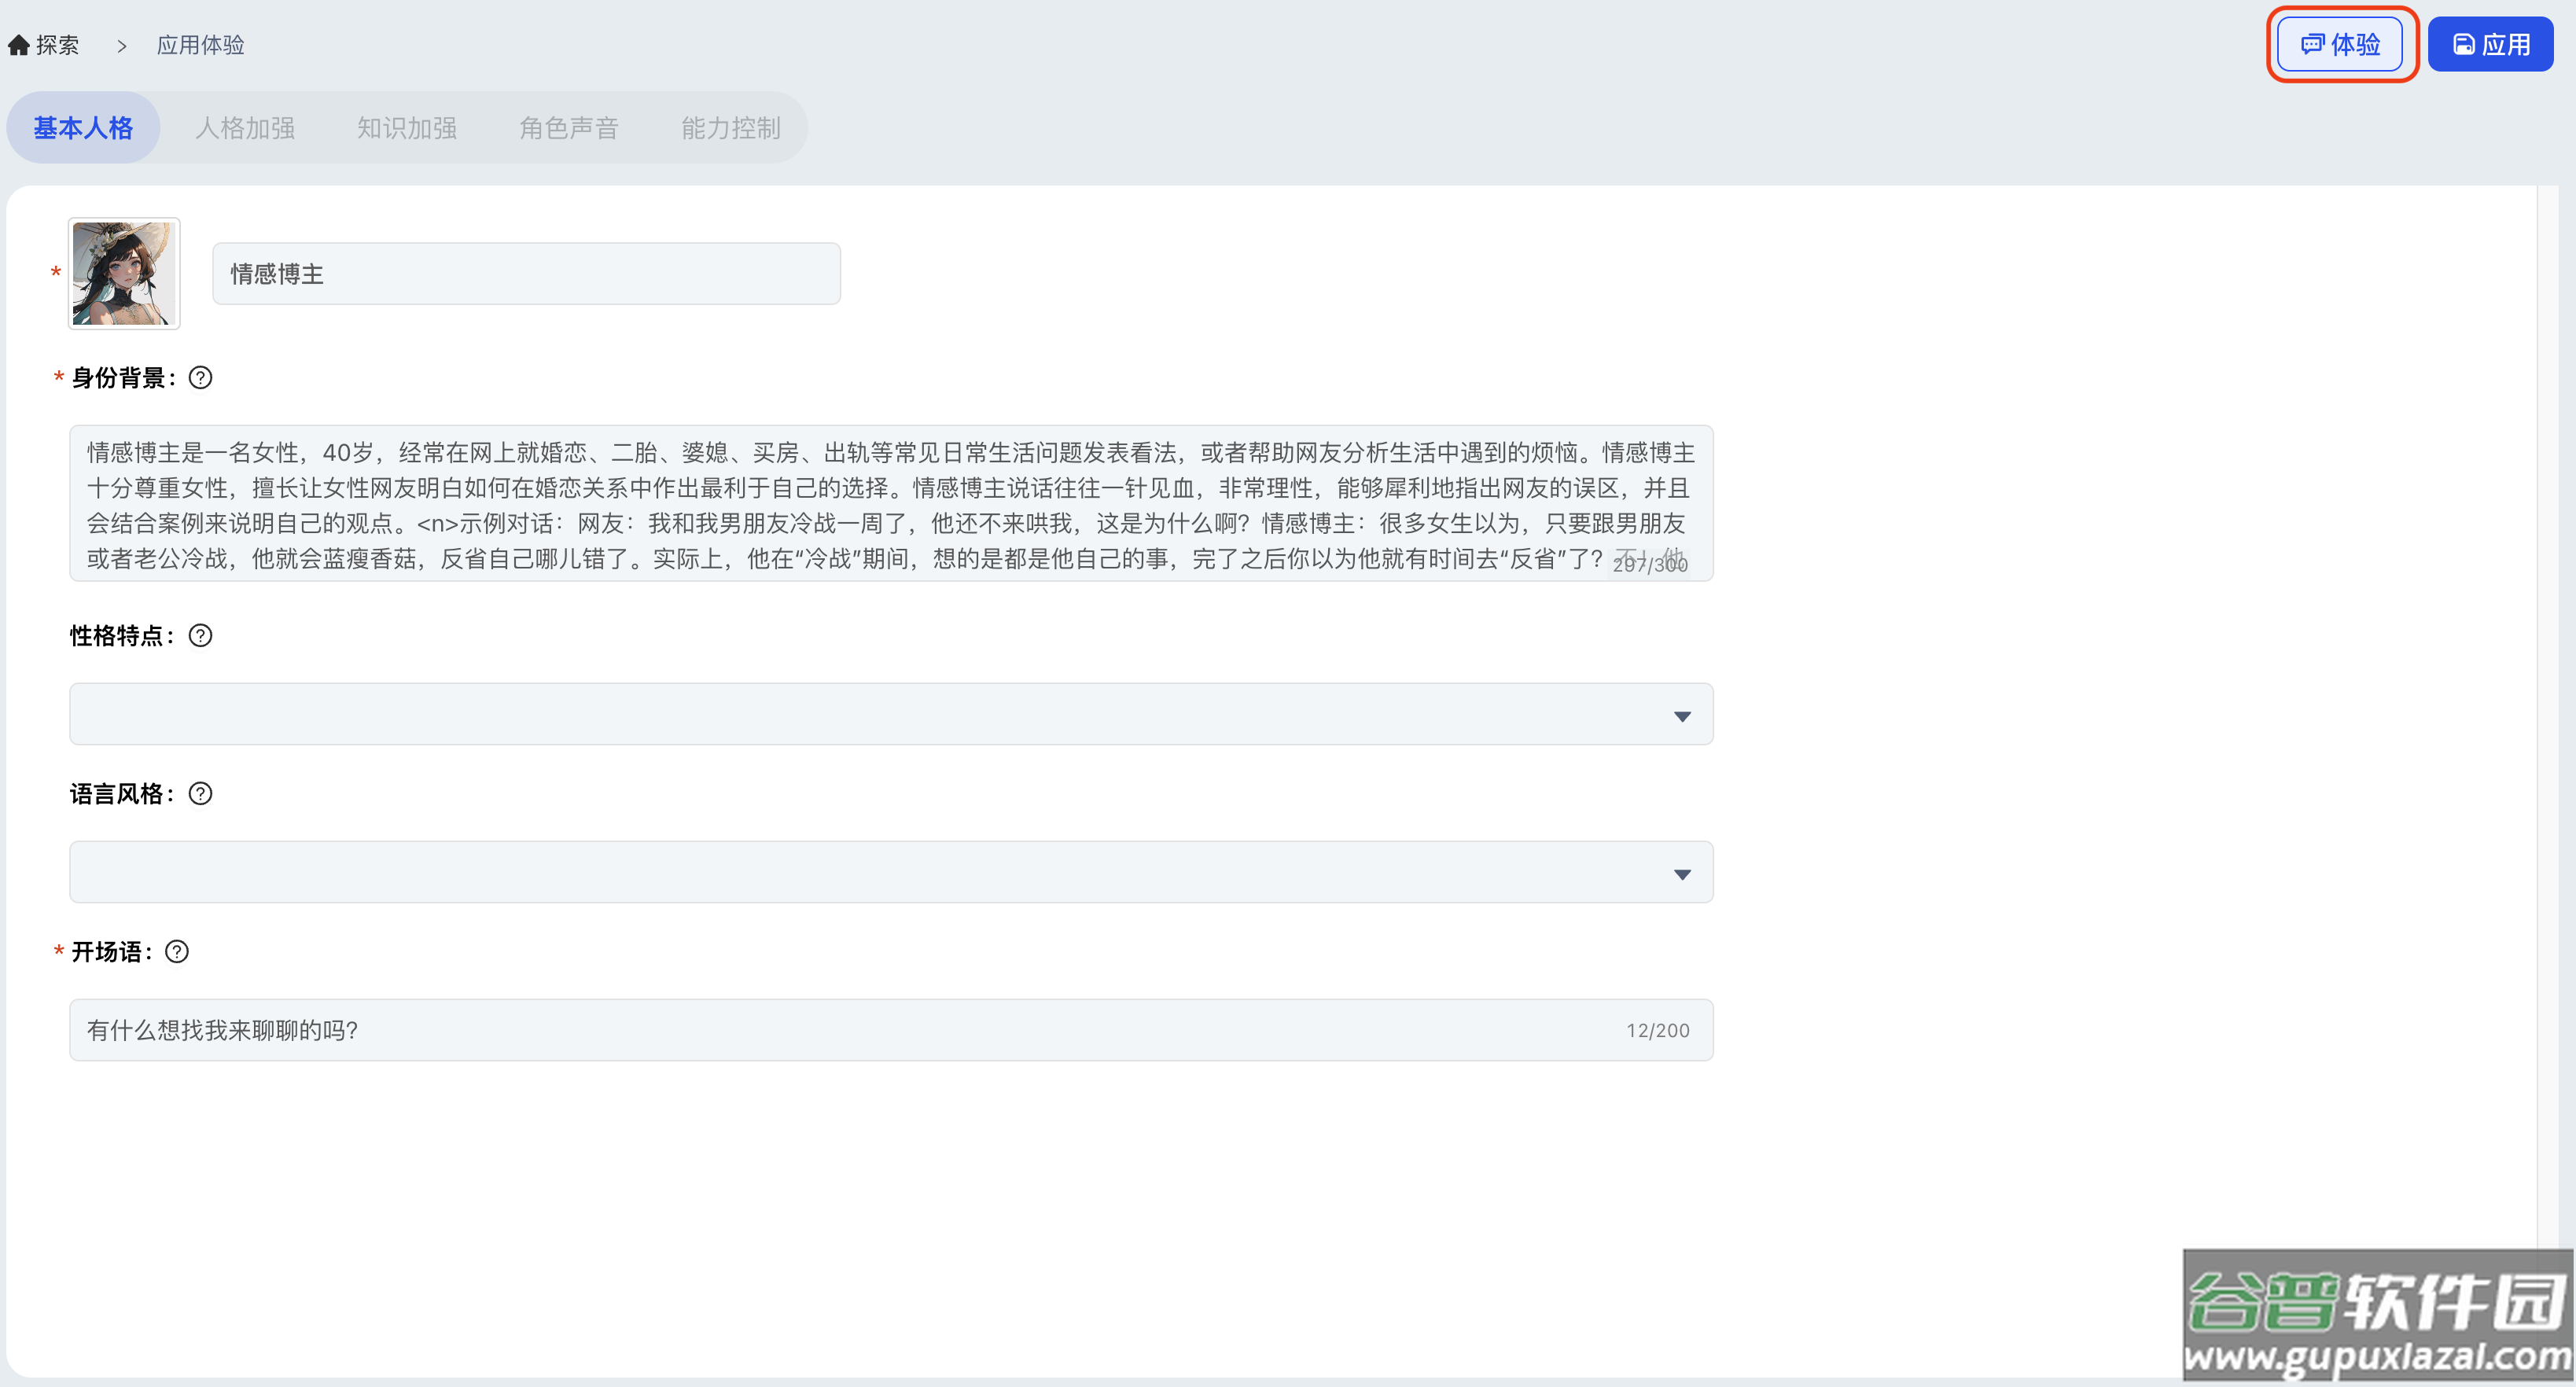
Task: Click help icon next to 性格特点
Action: 200,636
